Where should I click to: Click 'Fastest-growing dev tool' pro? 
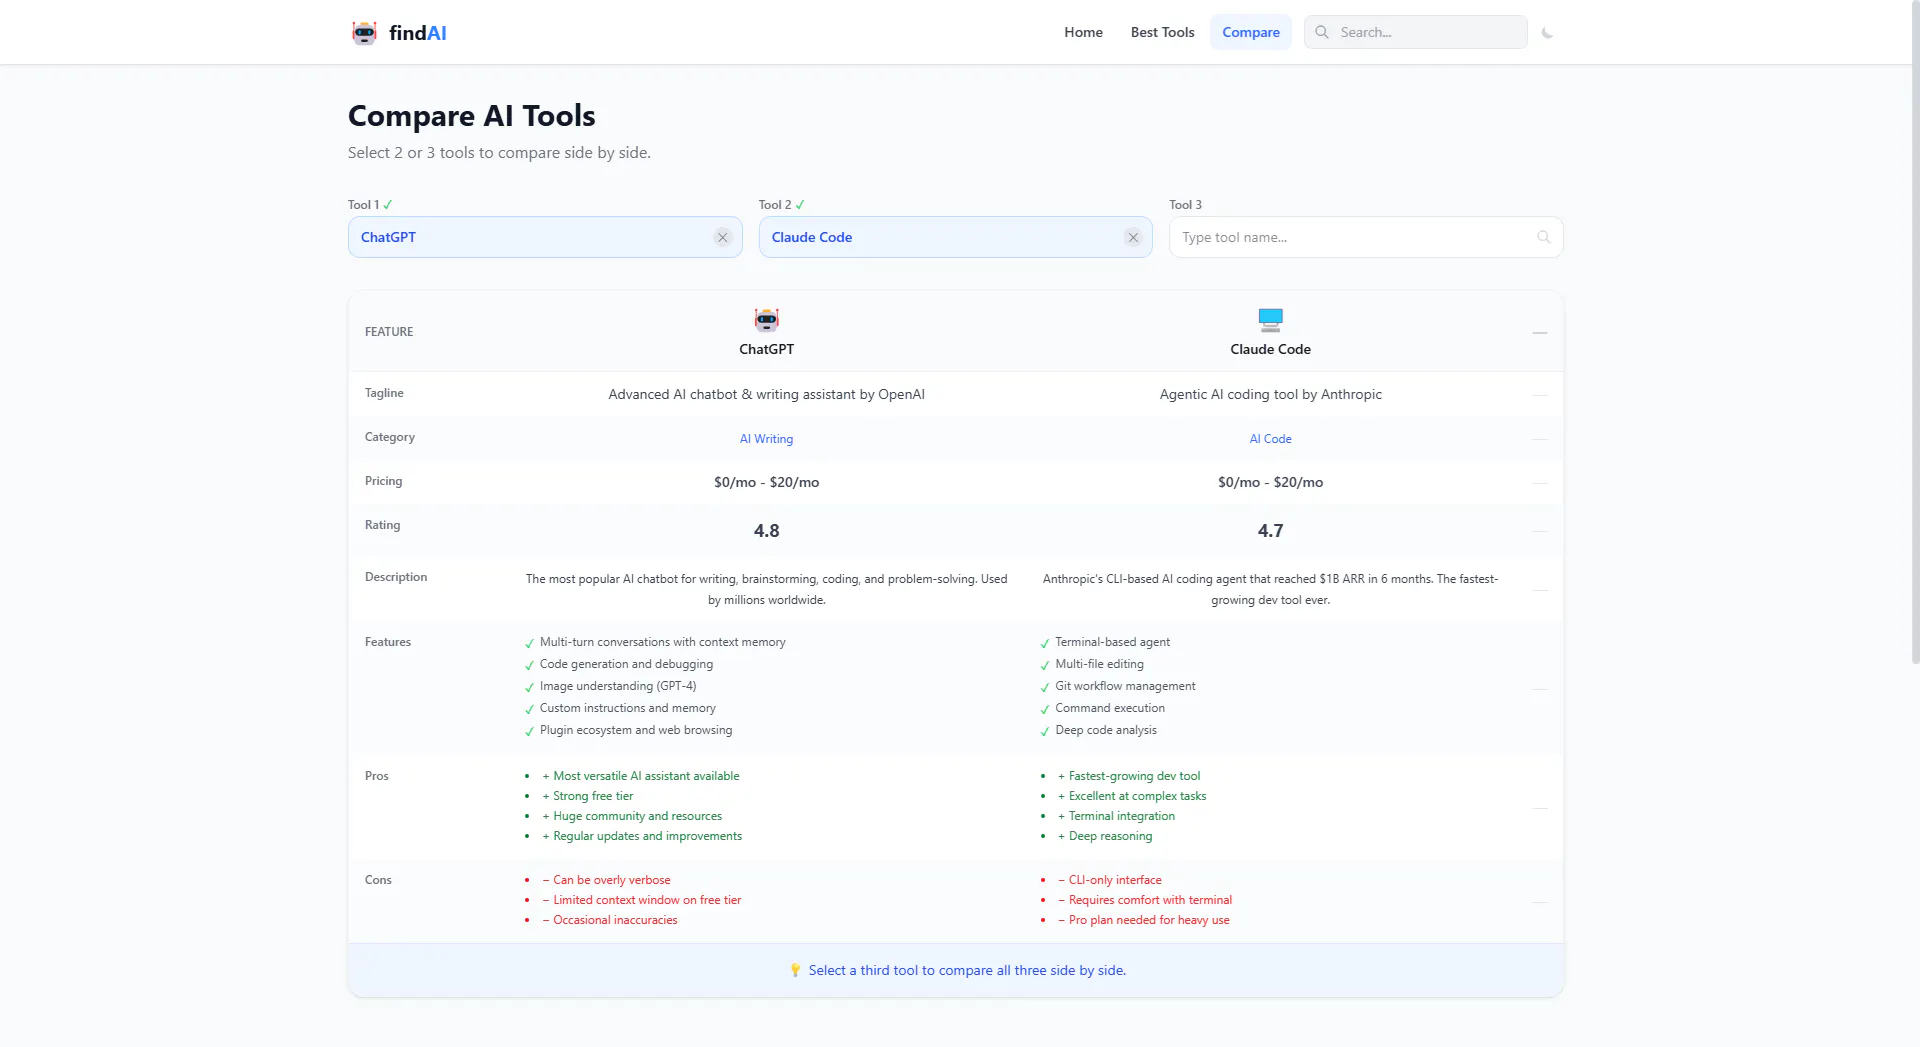click(x=1134, y=776)
